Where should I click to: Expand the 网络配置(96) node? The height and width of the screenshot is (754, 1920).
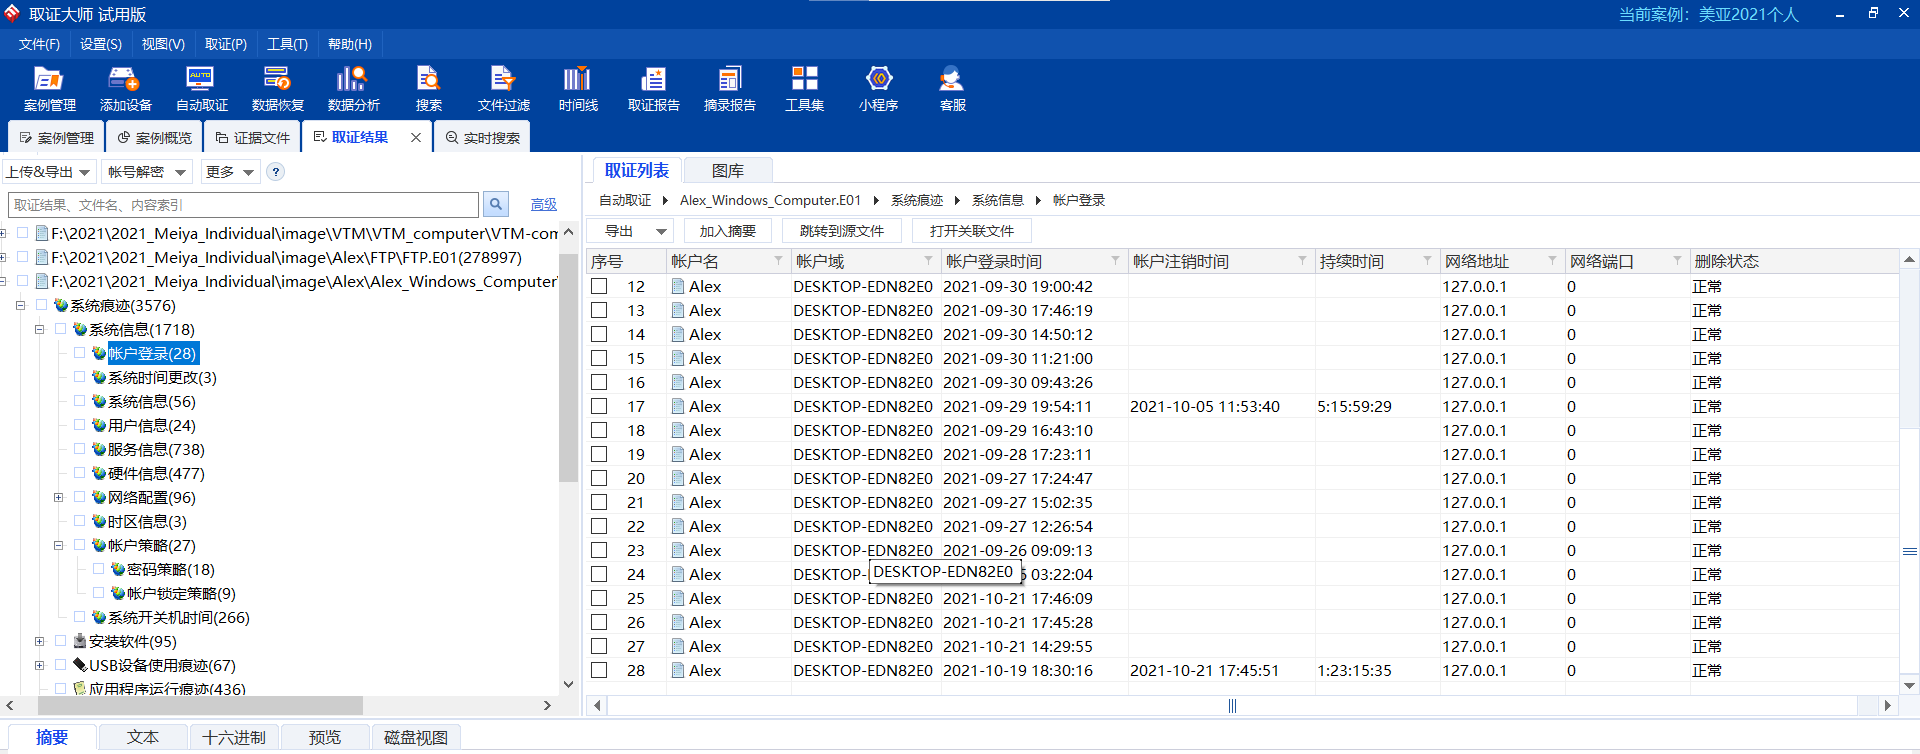click(58, 497)
